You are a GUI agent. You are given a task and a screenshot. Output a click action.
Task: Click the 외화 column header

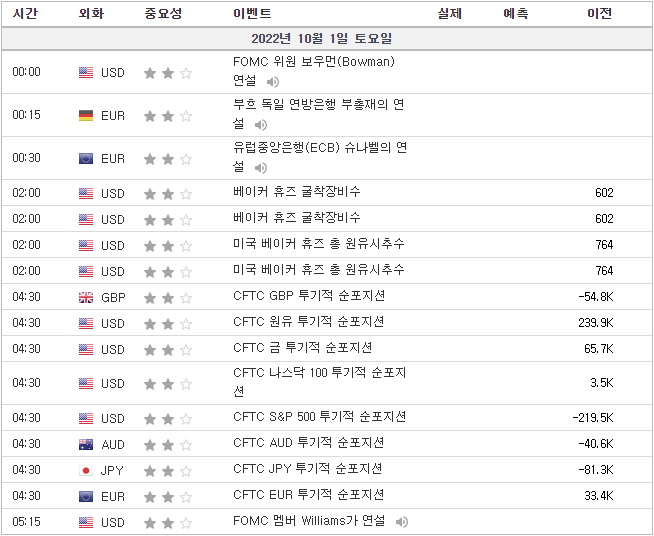click(x=91, y=13)
